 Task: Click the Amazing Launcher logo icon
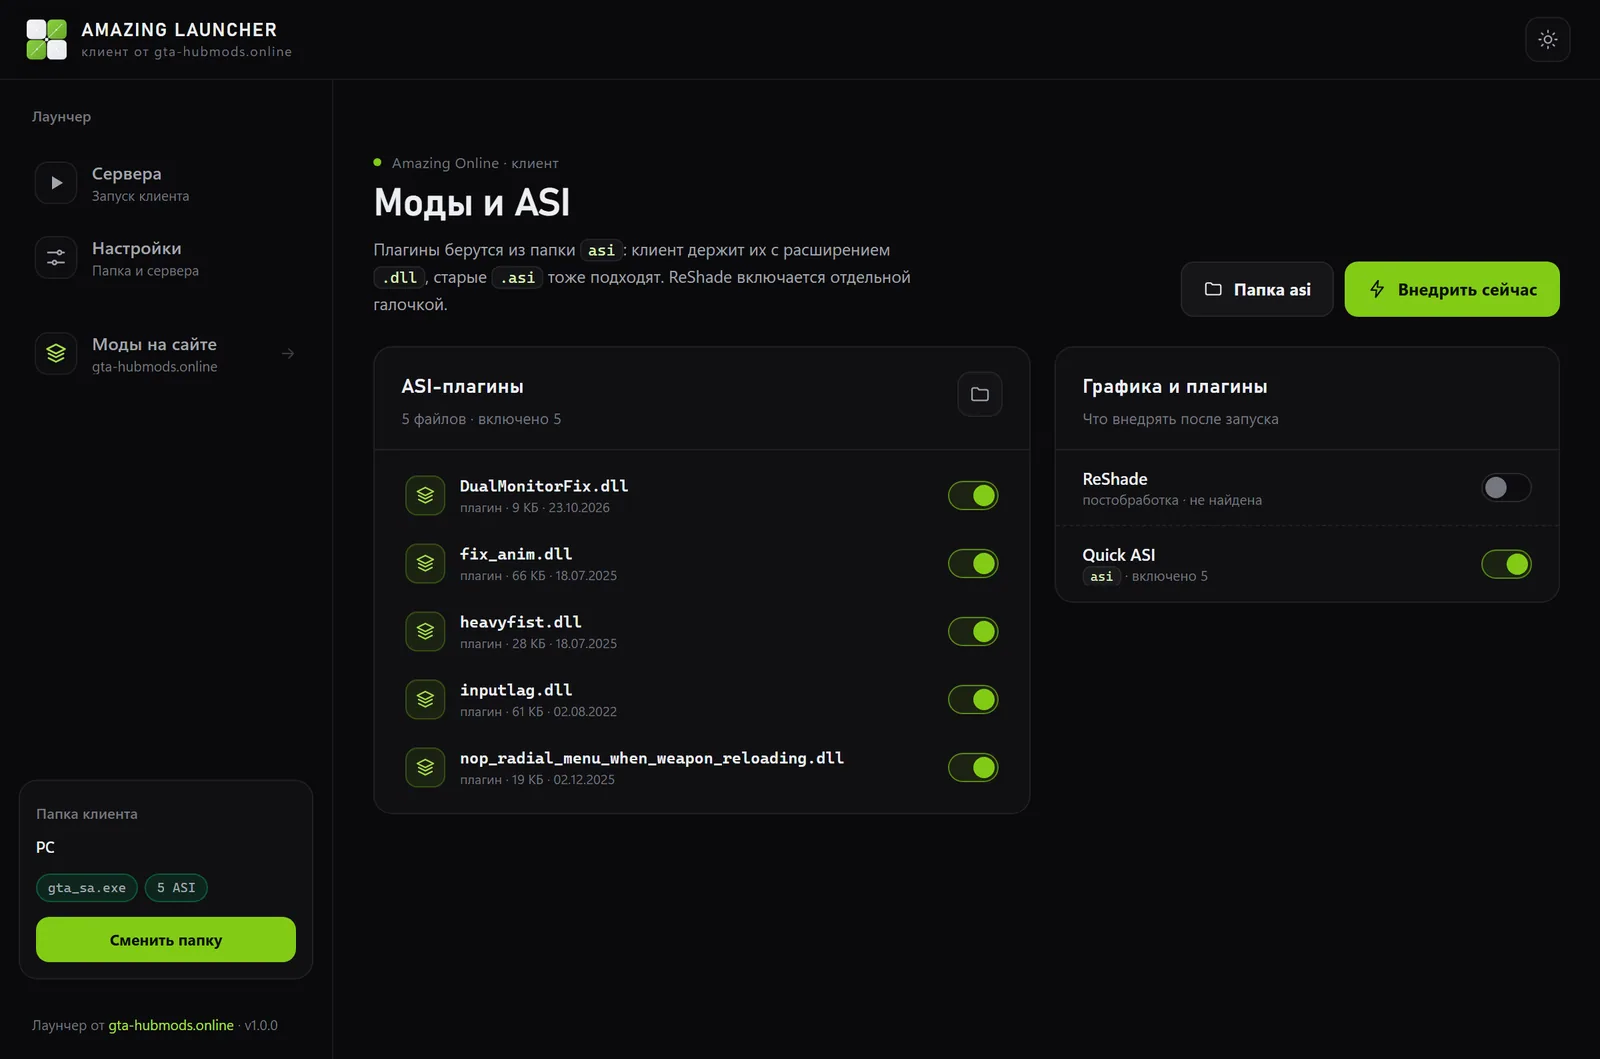(x=46, y=39)
